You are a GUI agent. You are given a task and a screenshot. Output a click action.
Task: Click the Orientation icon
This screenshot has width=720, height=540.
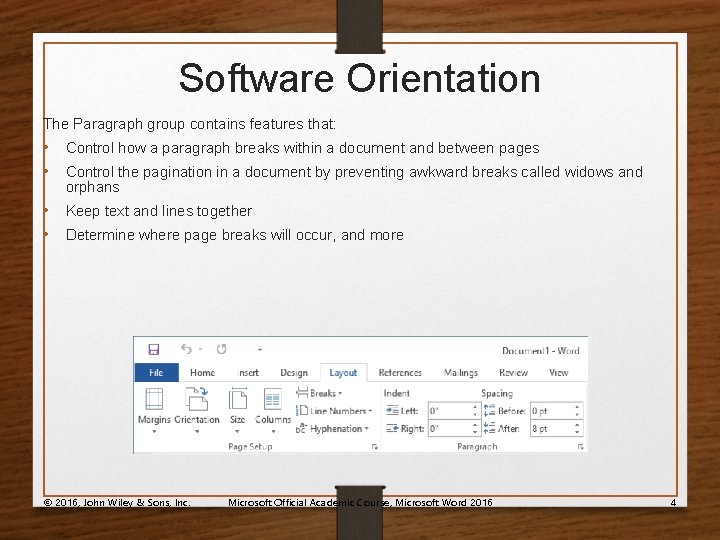(x=197, y=399)
